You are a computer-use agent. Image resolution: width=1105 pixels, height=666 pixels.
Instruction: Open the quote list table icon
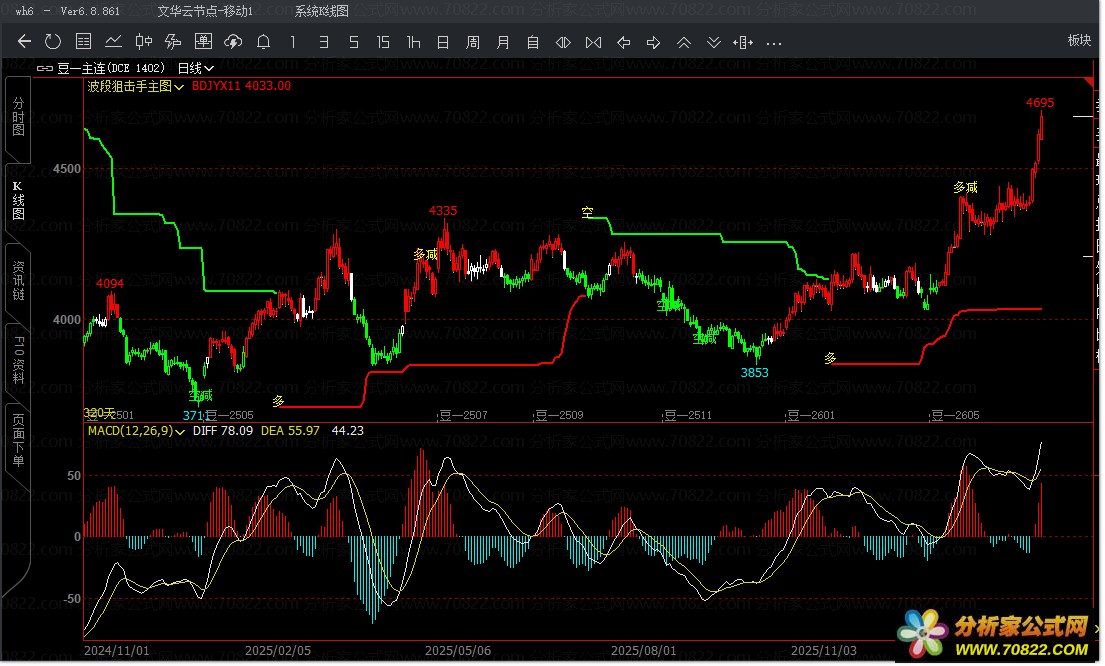point(84,42)
